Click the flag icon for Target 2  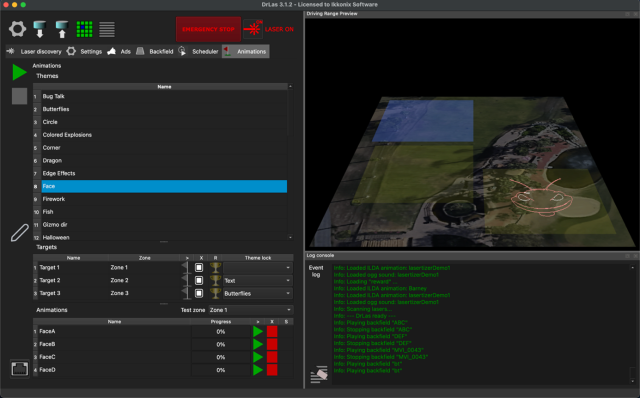point(187,280)
